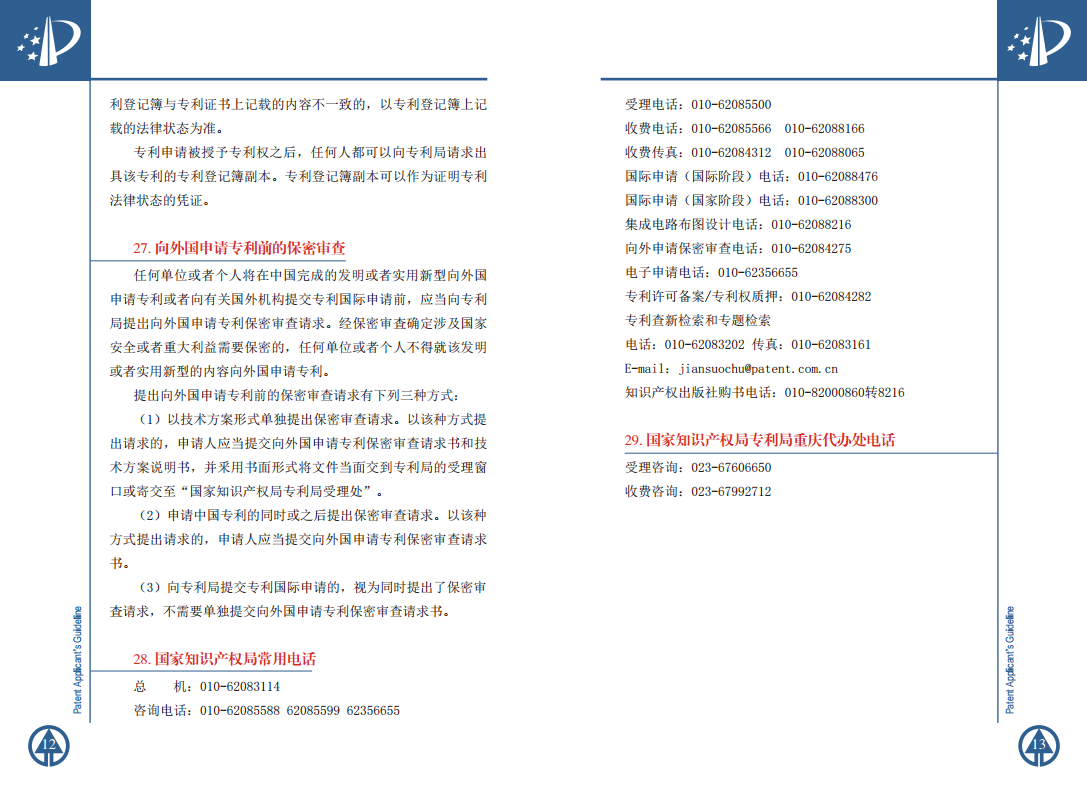Viewport: 1087px width, 805px height.
Task: Click the page 12 number badge
Action: pos(47,745)
